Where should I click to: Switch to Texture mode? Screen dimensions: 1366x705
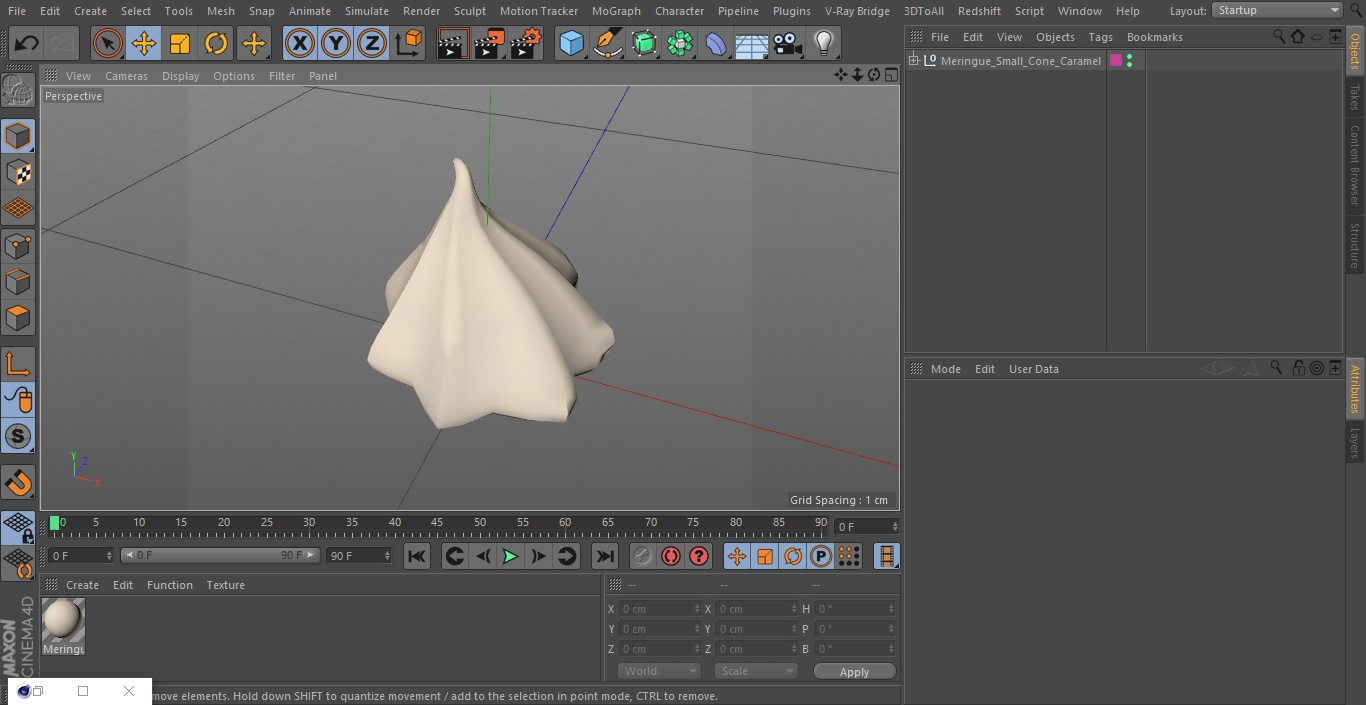pyautogui.click(x=18, y=173)
